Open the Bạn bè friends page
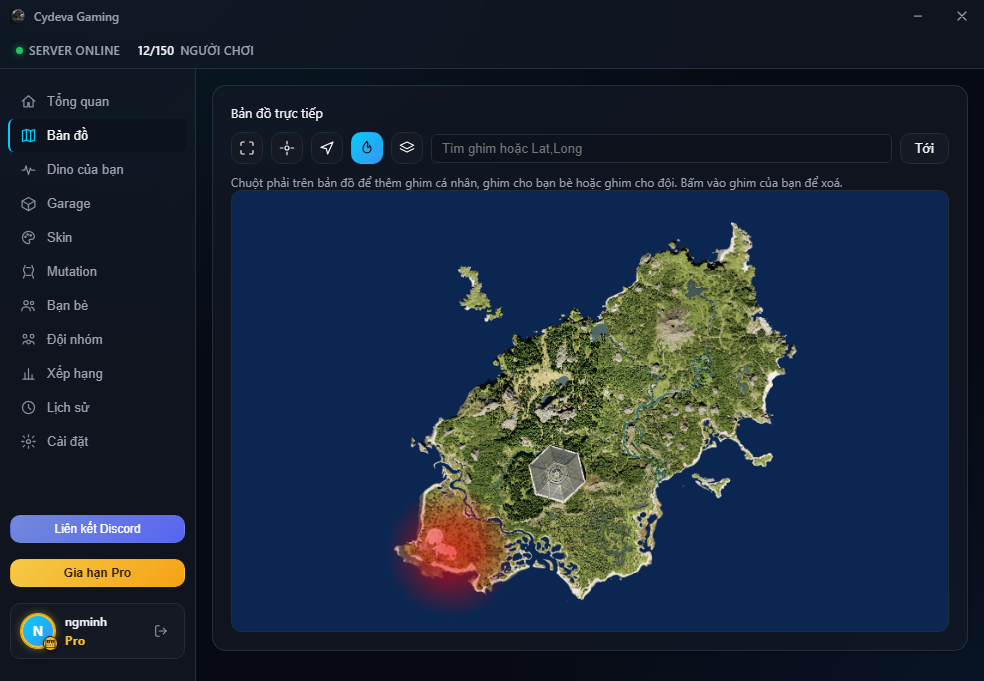The width and height of the screenshot is (984, 681). click(98, 305)
